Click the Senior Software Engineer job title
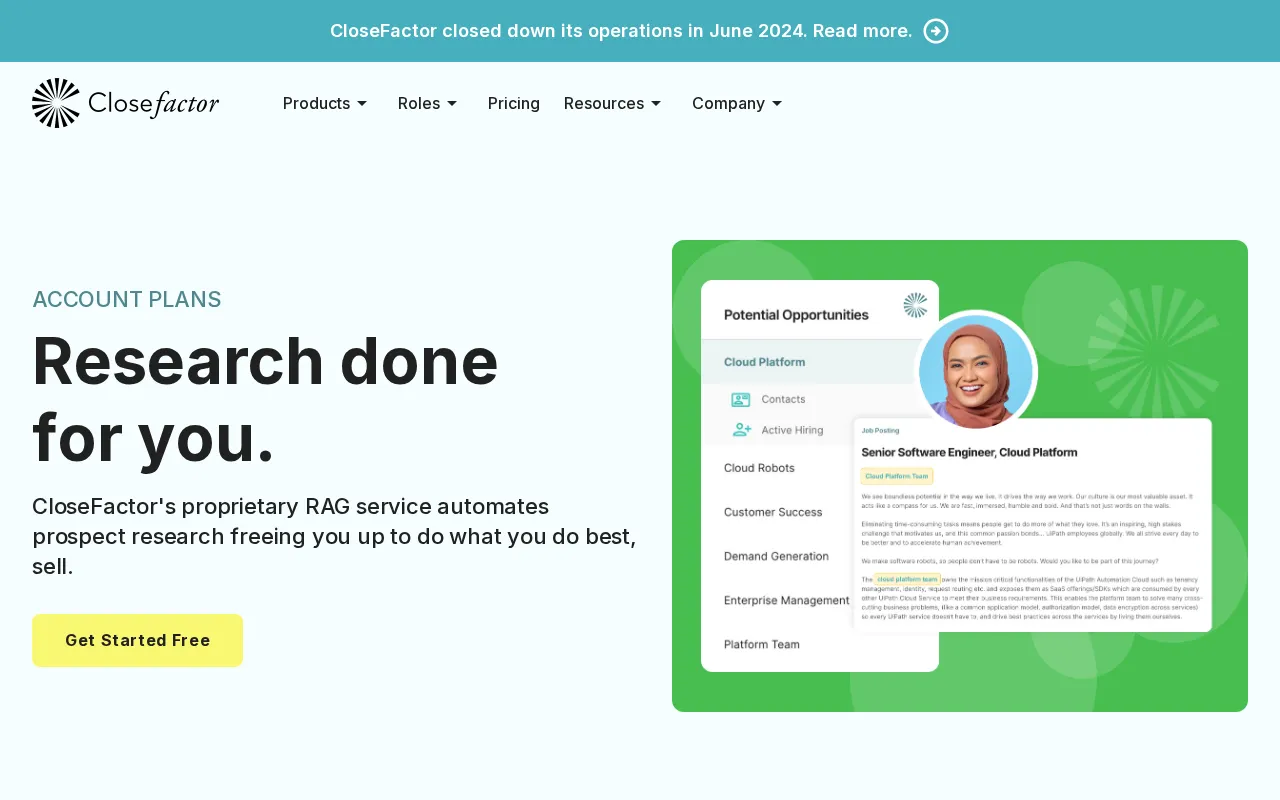Screen dimensions: 1280x800 coord(969,452)
